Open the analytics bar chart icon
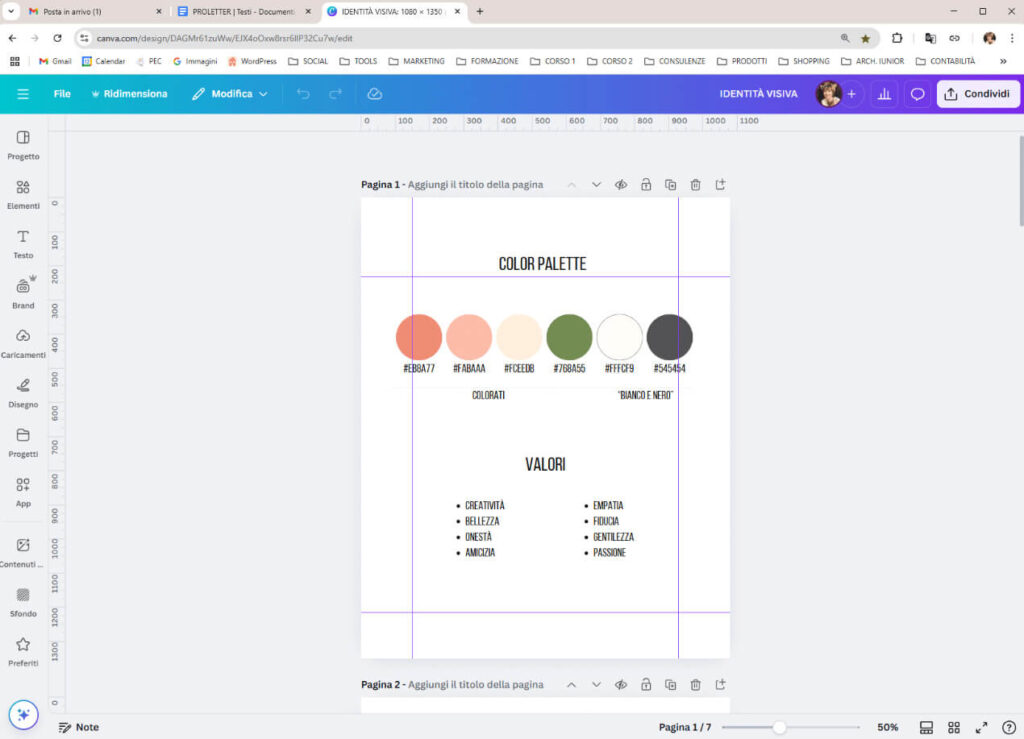 [884, 94]
